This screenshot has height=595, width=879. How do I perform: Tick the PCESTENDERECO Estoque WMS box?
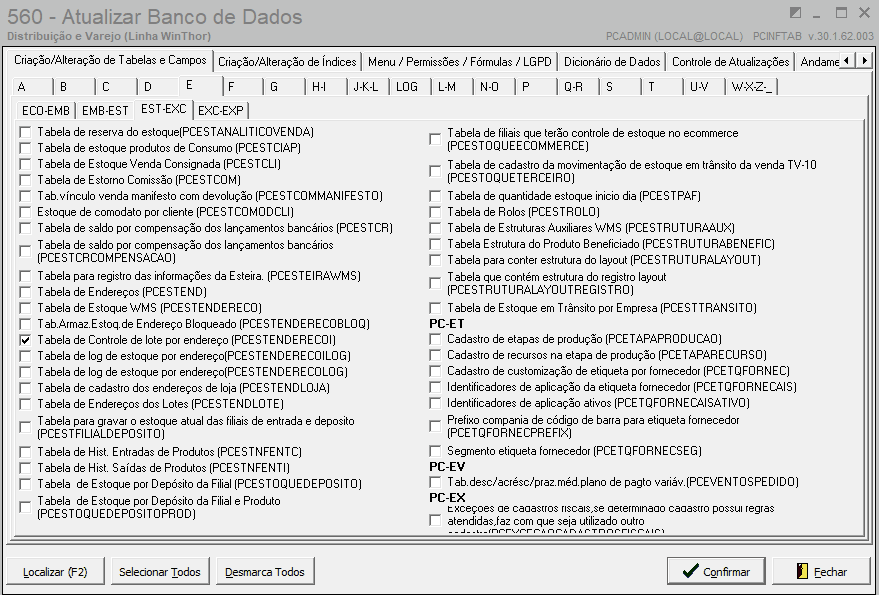tap(25, 308)
